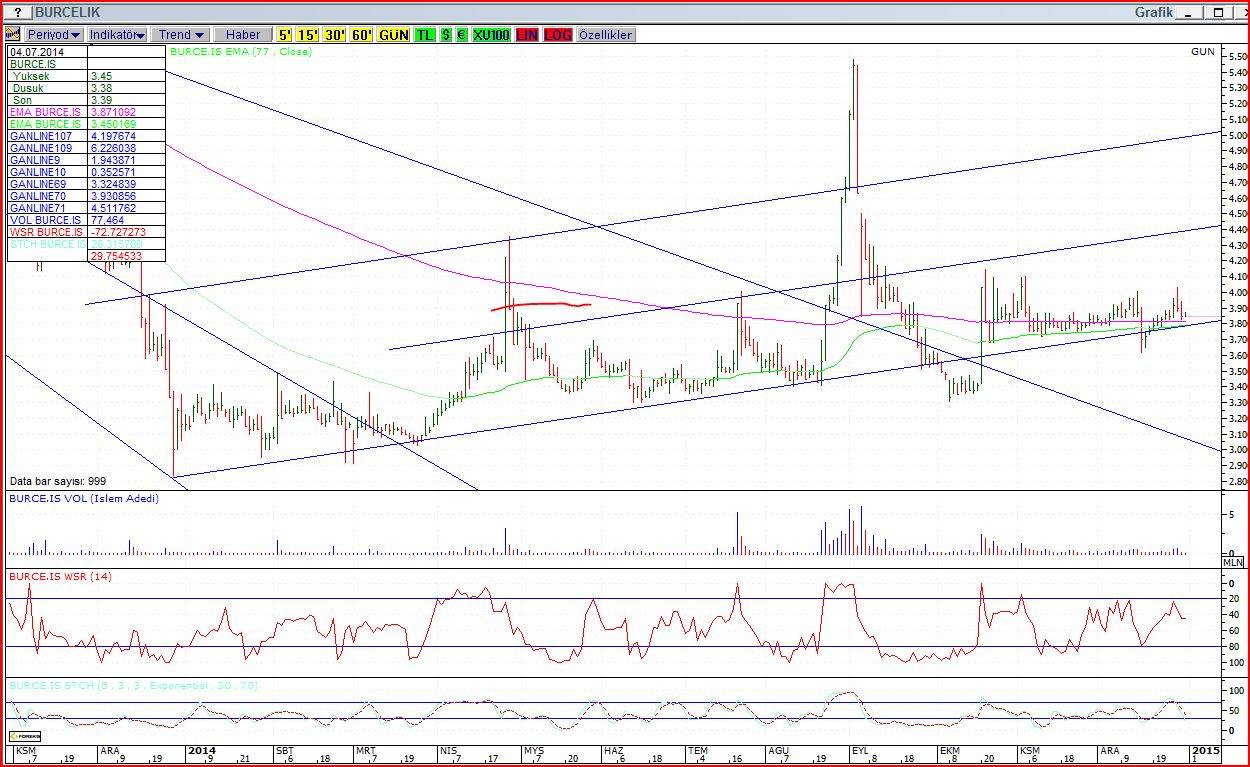Click the Haber news button
This screenshot has width=1250, height=767.
243,34
